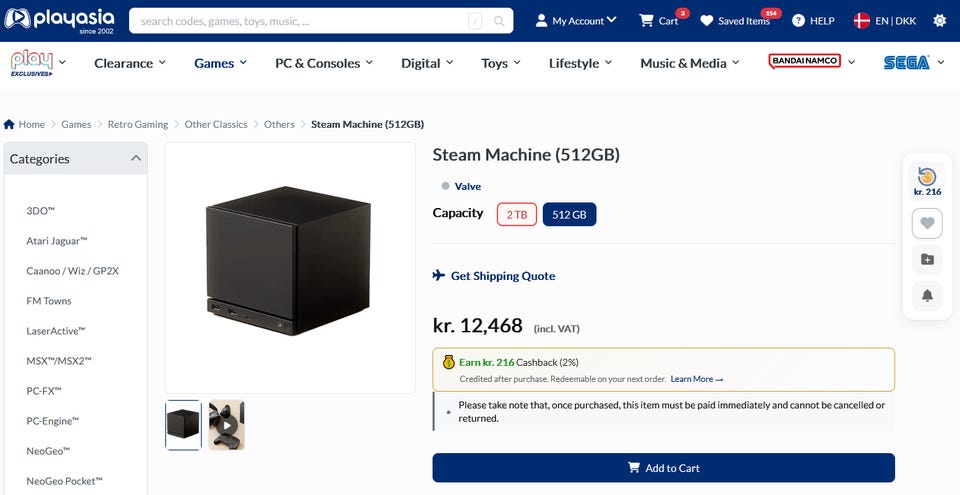Viewport: 960px width, 495px height.
Task: Go to Home breadcrumb icon
Action: [x=9, y=124]
